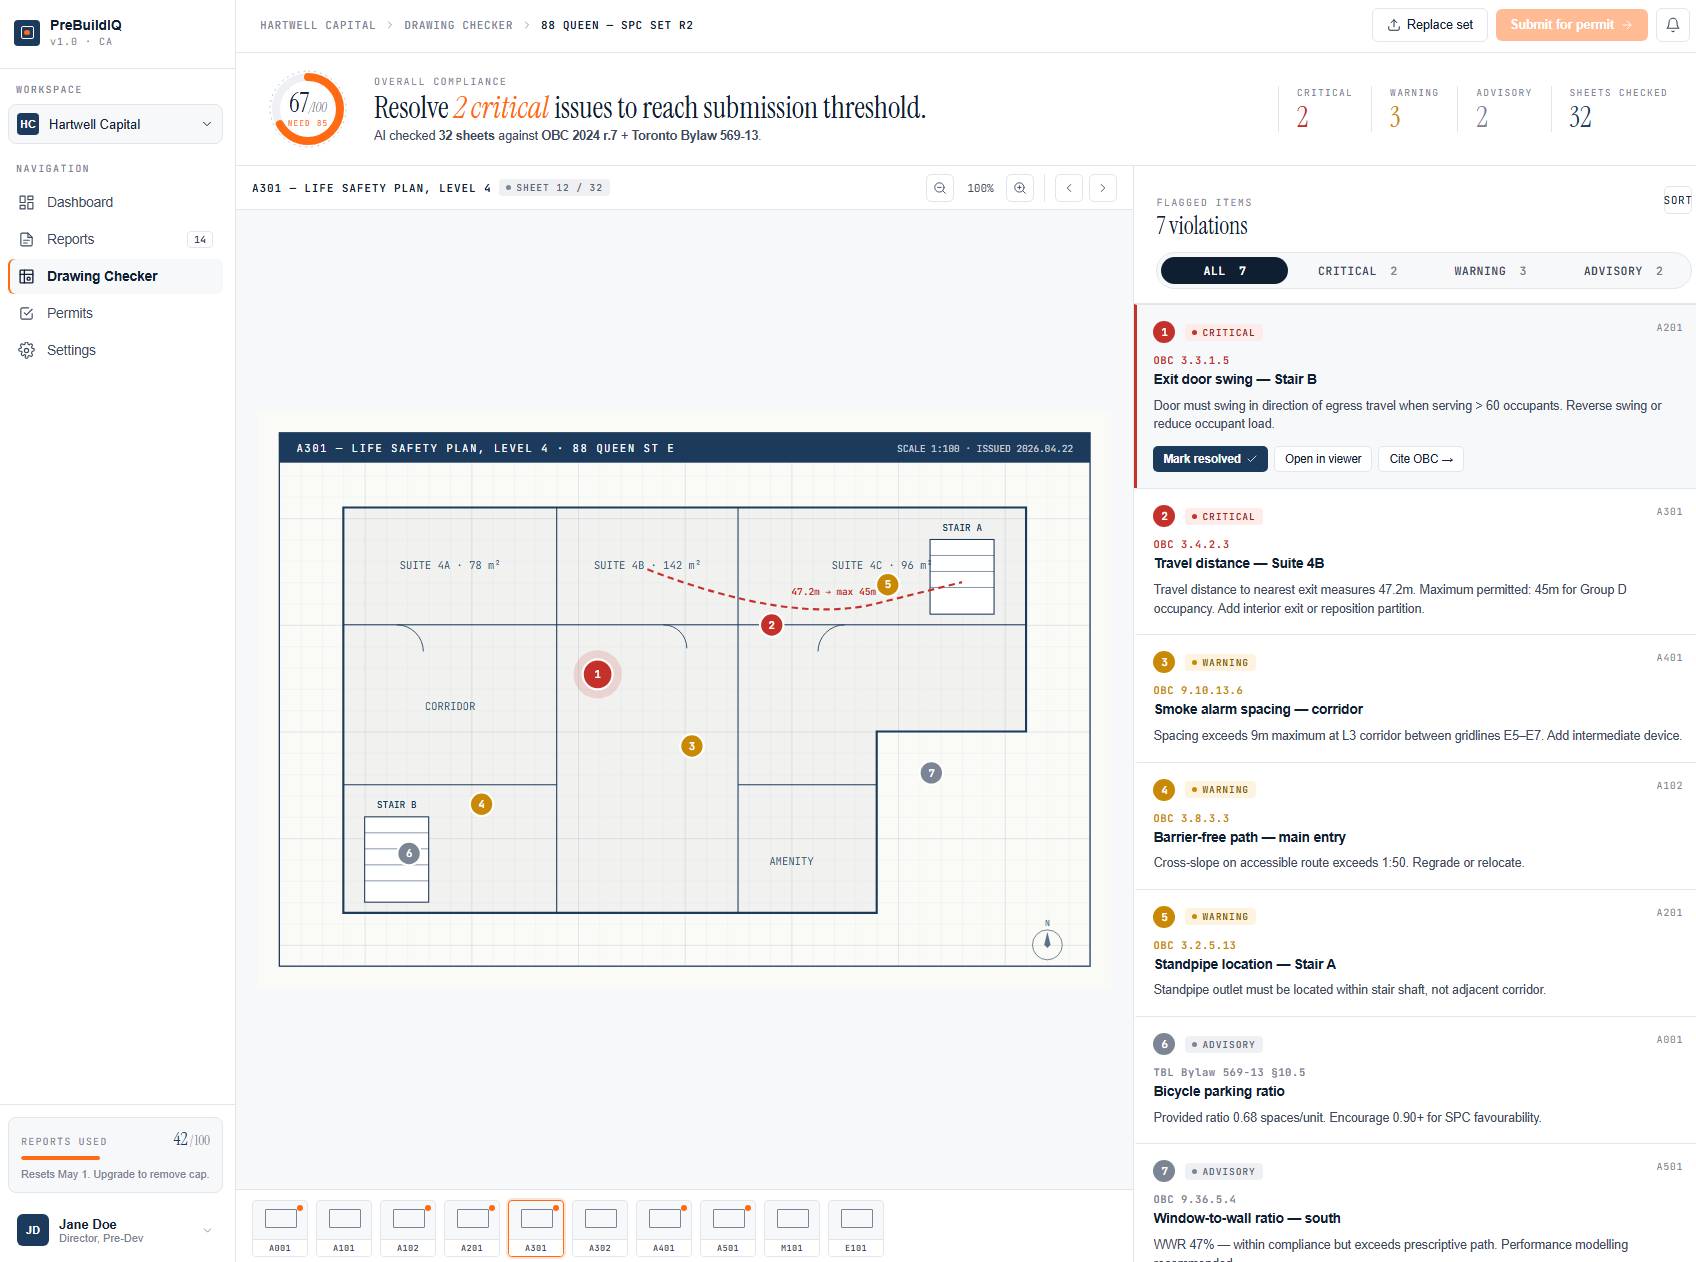
Task: Show only Advisory violations
Action: click(1622, 271)
